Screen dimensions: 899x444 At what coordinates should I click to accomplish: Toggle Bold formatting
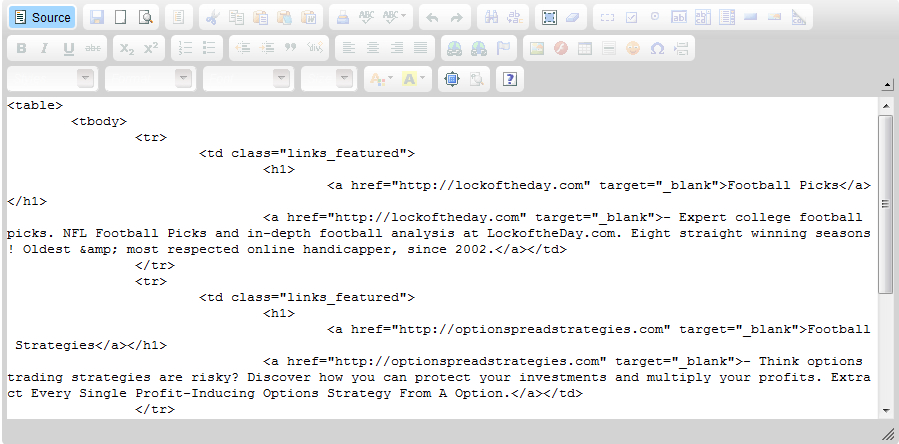(x=21, y=49)
